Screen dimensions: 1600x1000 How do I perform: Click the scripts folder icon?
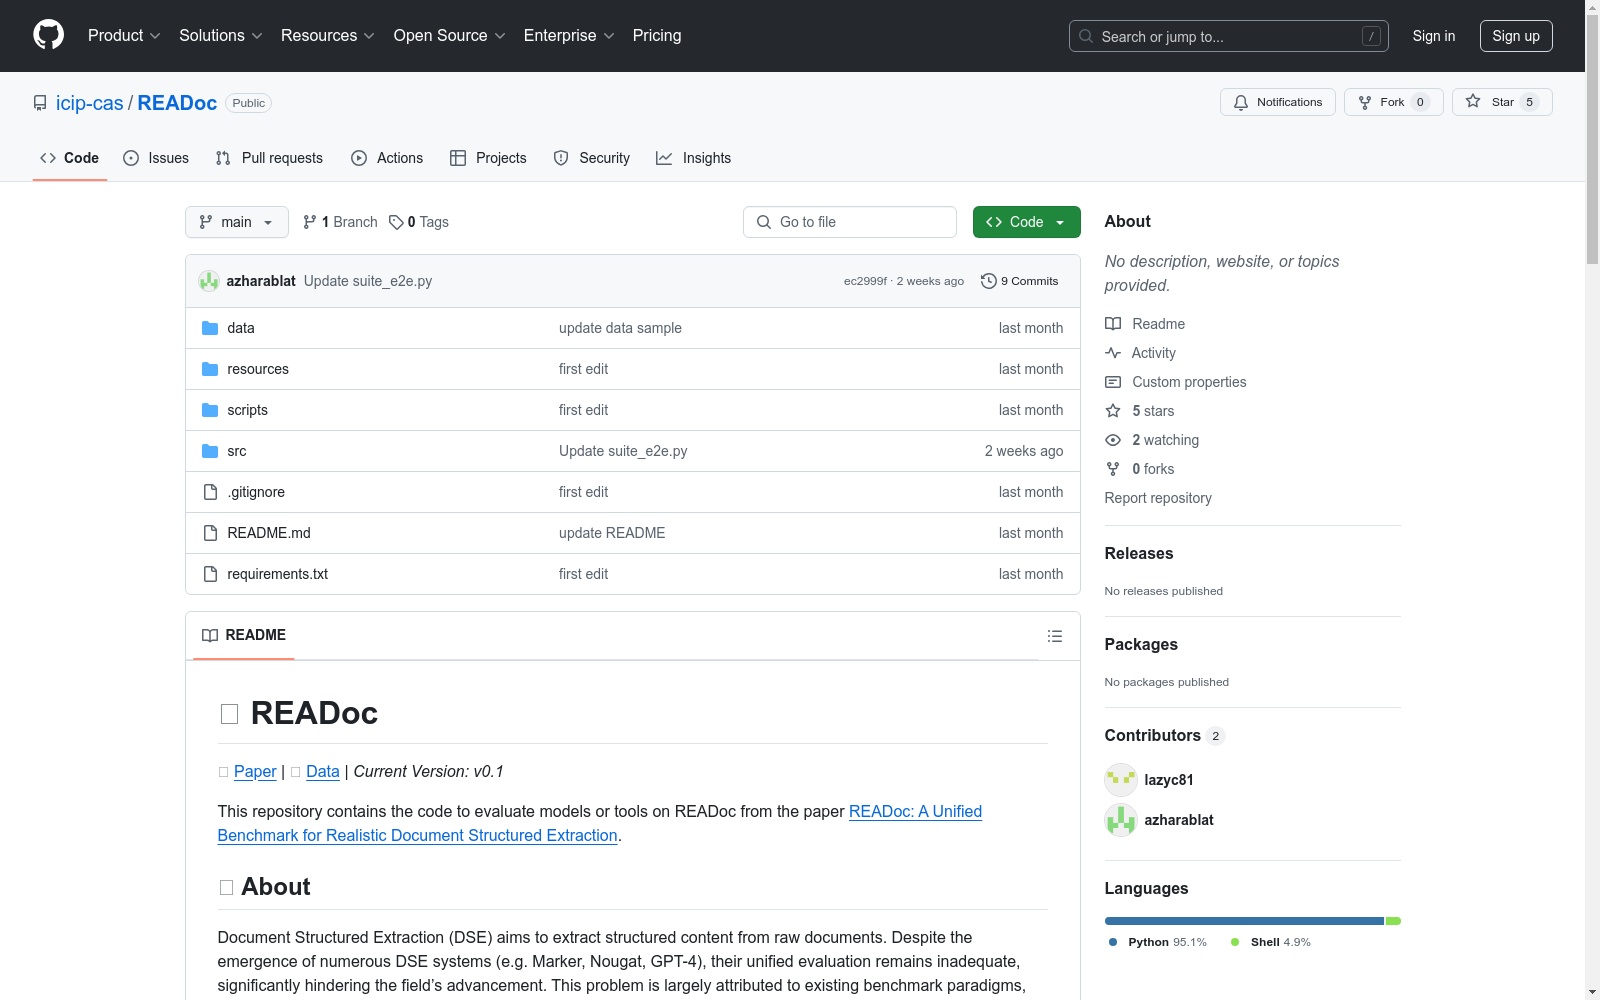coord(210,410)
